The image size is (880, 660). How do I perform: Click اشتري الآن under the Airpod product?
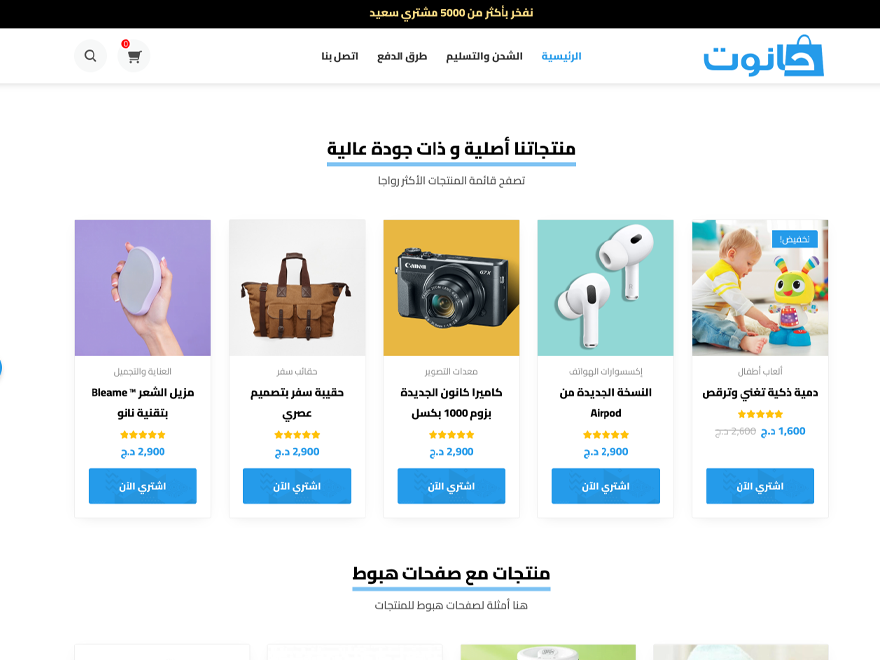(606, 486)
